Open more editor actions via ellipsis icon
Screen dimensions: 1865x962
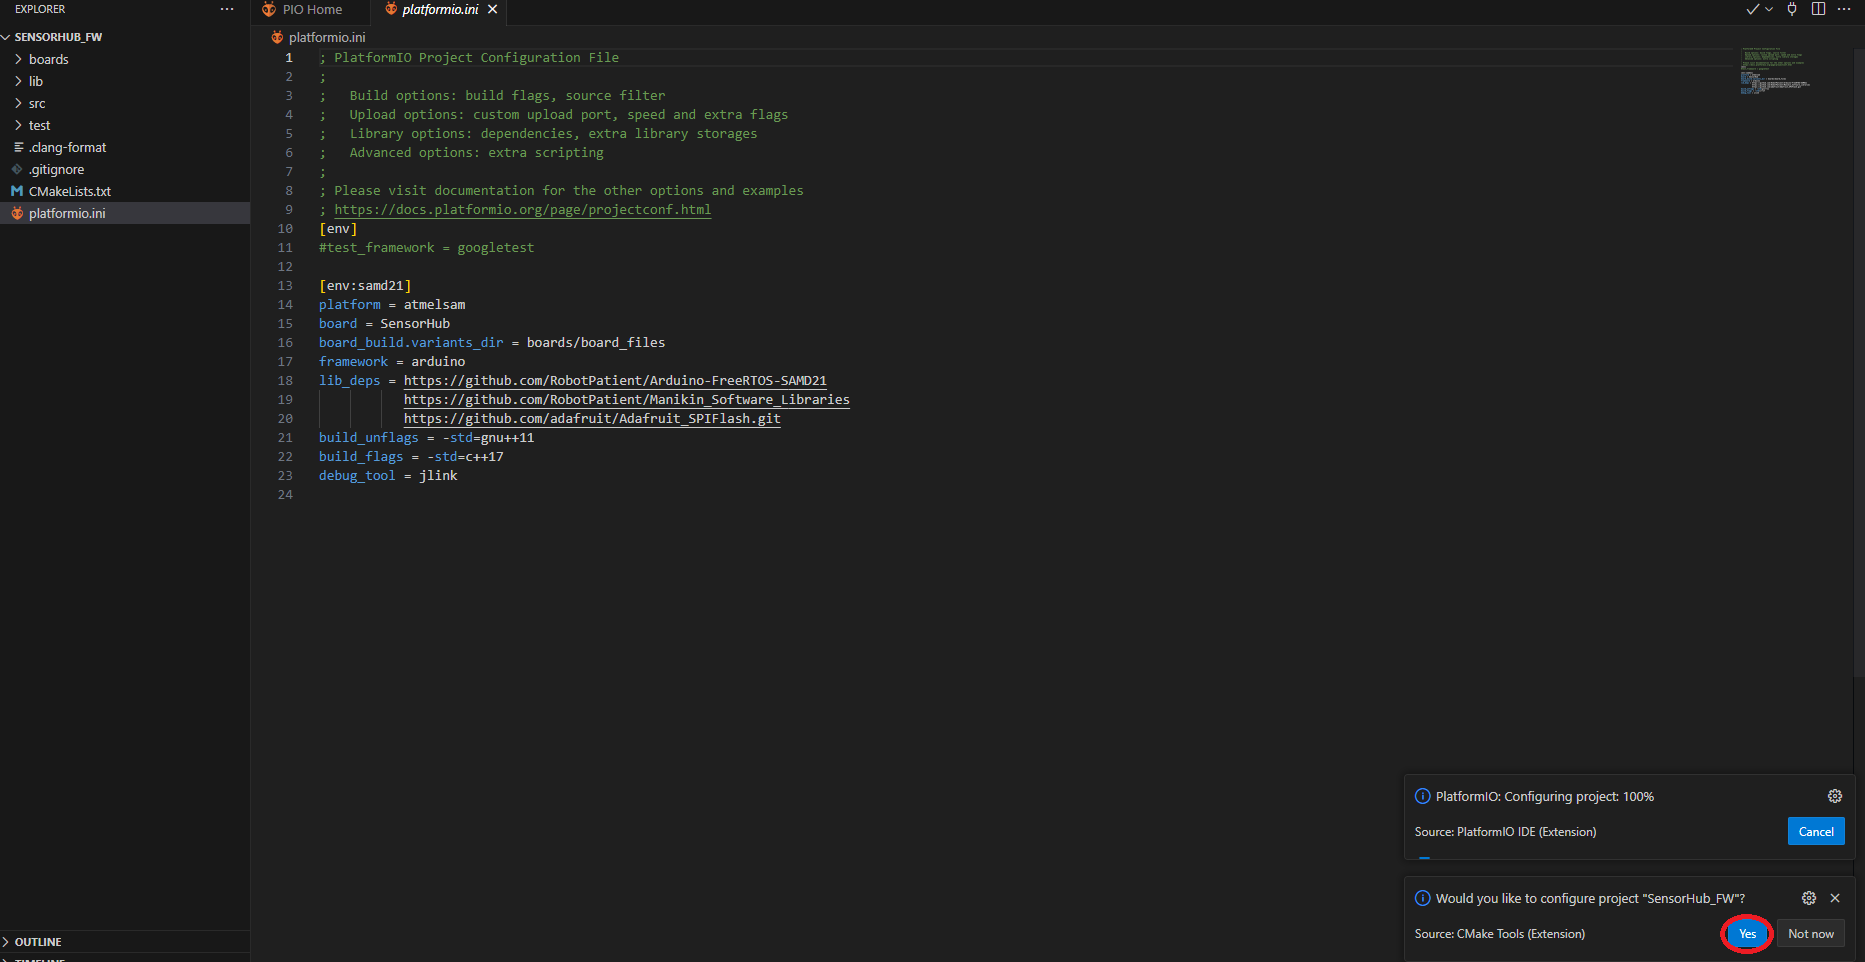pos(1845,9)
